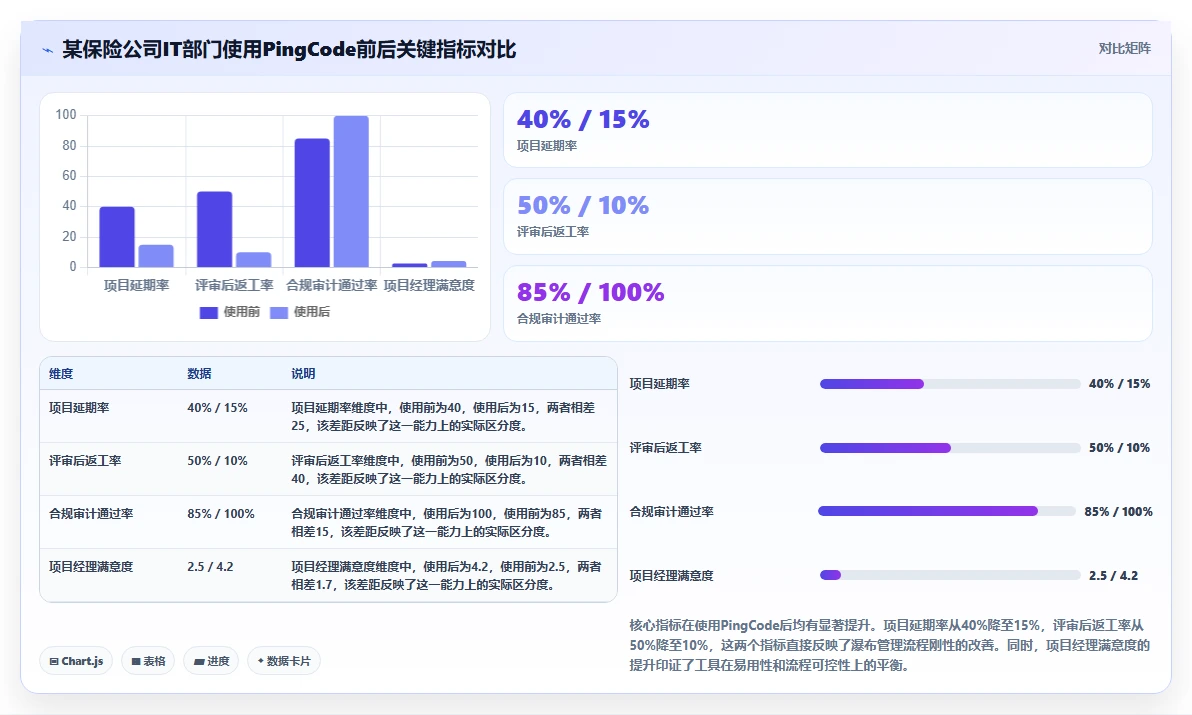Viewport: 1192px width, 715px height.
Task: Toggle the 使用前 legend swatch
Action: [208, 312]
